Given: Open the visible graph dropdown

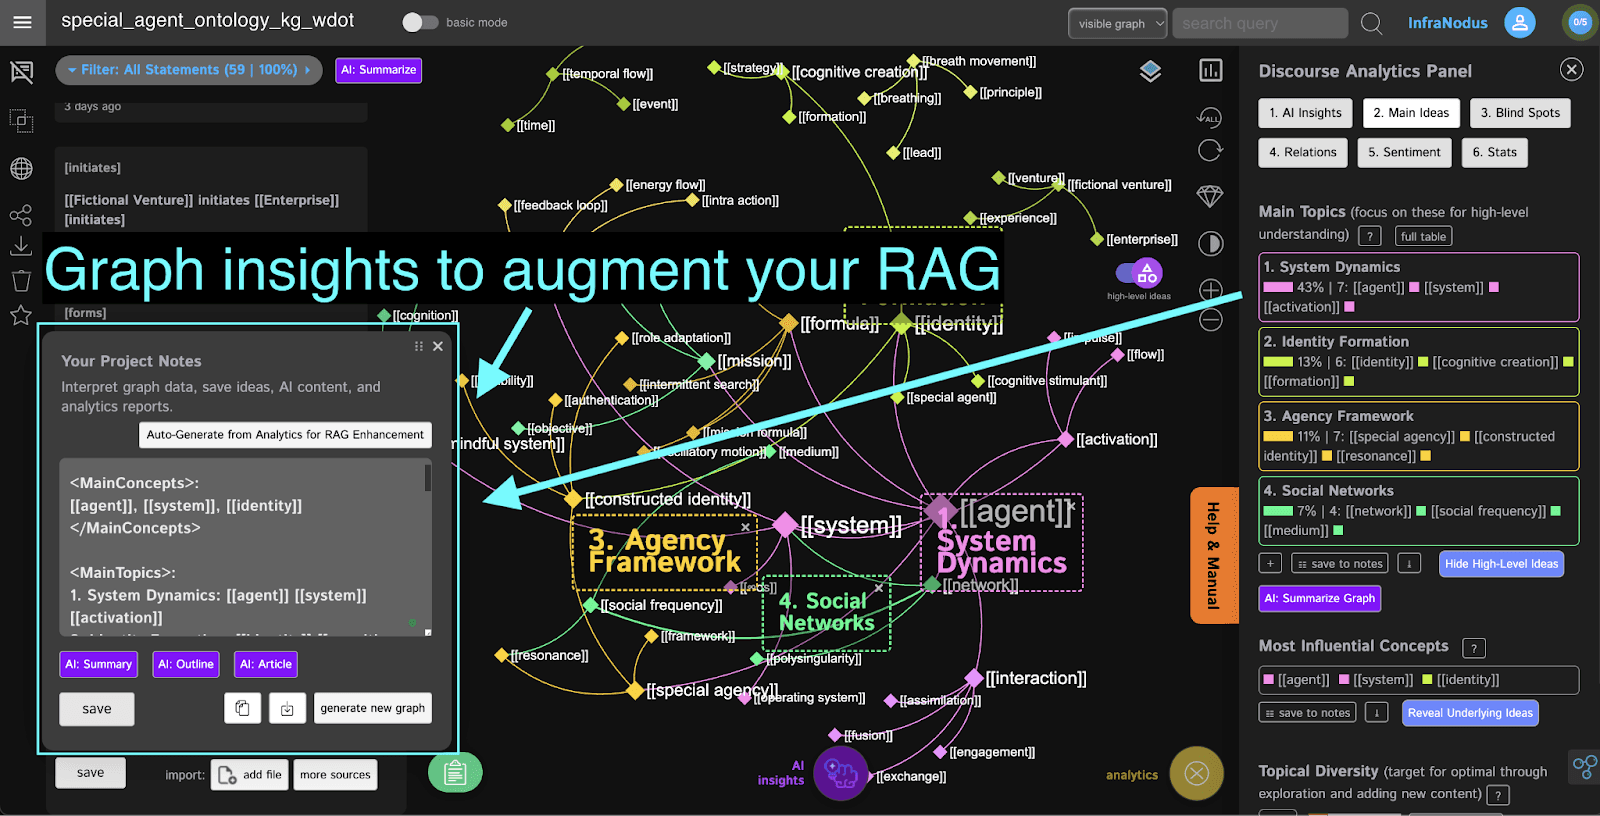Looking at the screenshot, I should [x=1118, y=23].
